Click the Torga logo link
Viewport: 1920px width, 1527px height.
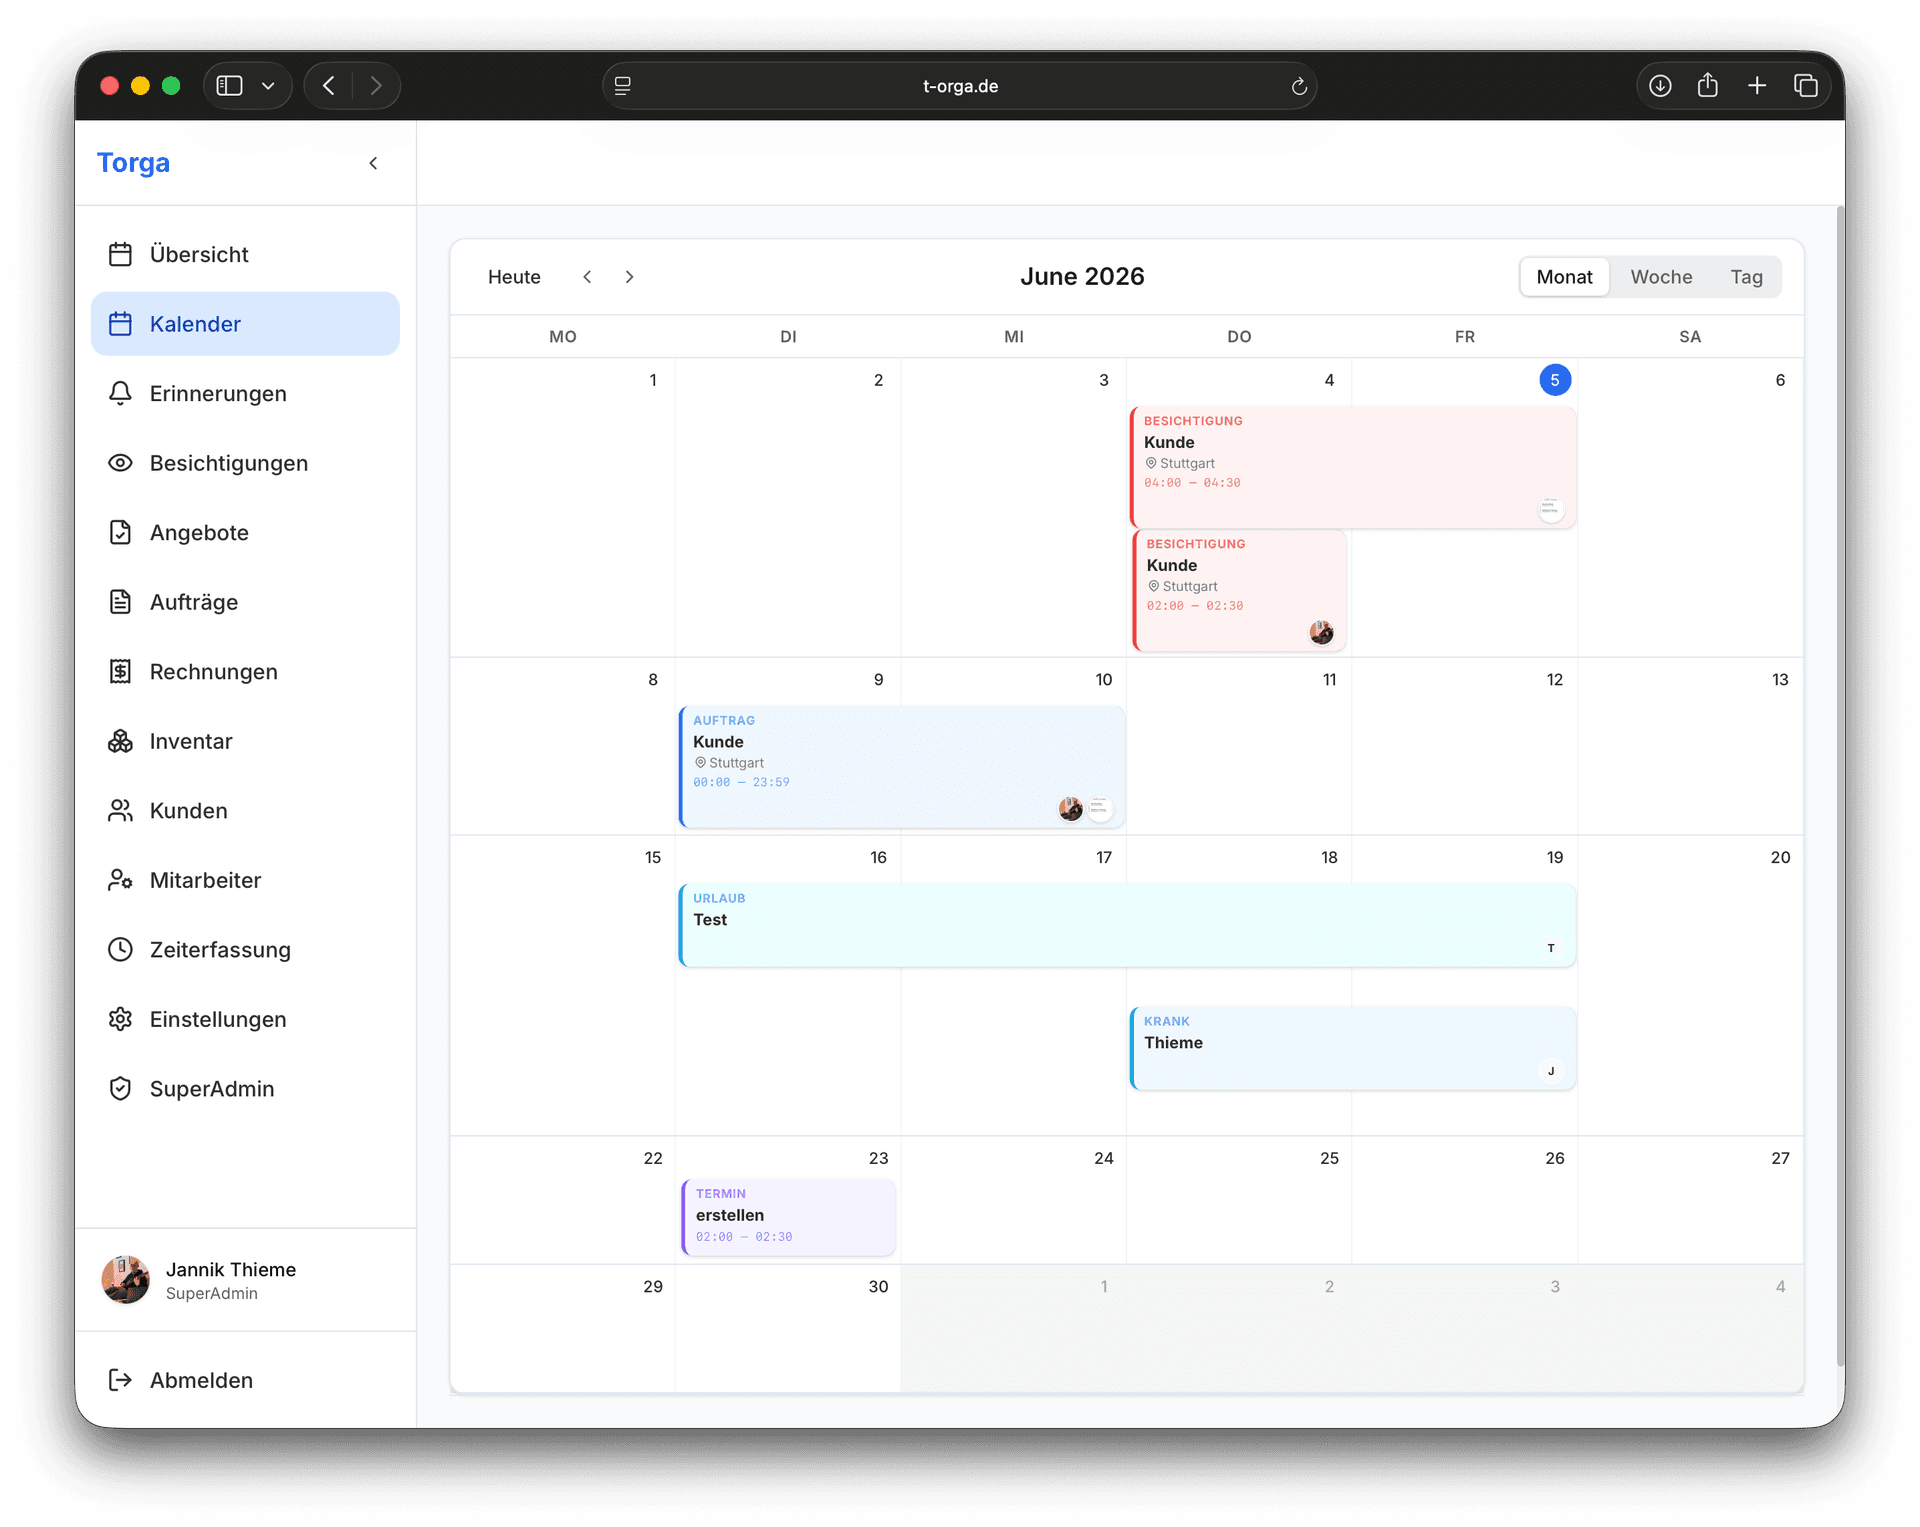click(x=133, y=163)
